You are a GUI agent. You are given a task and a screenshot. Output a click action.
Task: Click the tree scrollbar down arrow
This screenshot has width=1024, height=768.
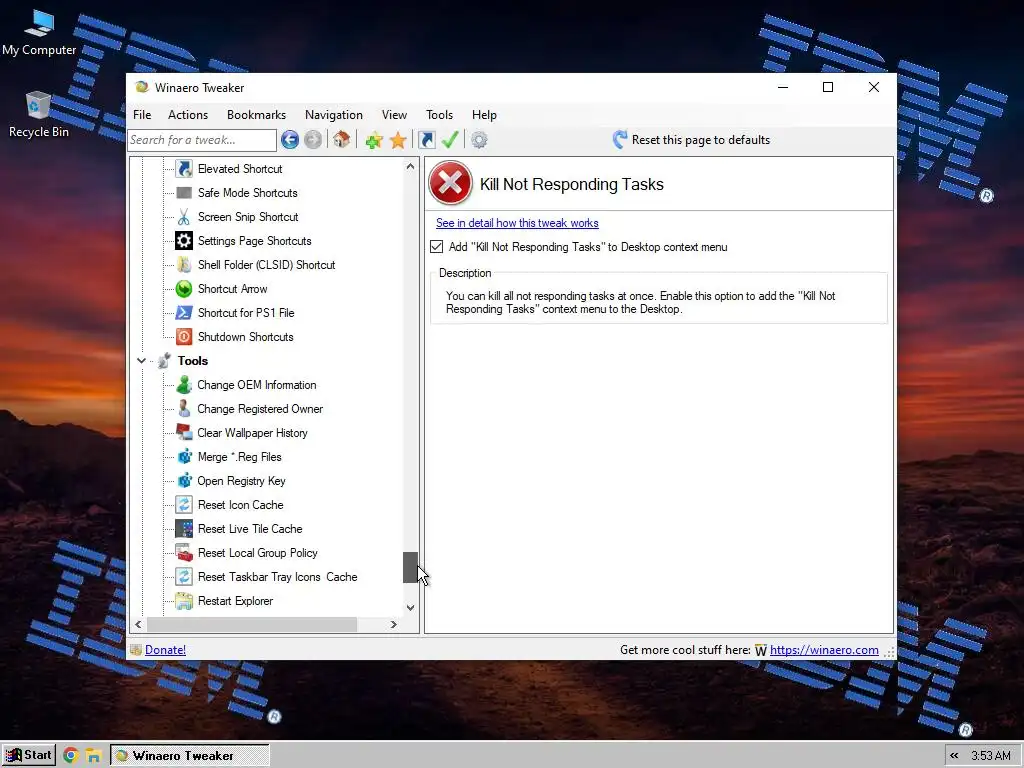tap(410, 607)
